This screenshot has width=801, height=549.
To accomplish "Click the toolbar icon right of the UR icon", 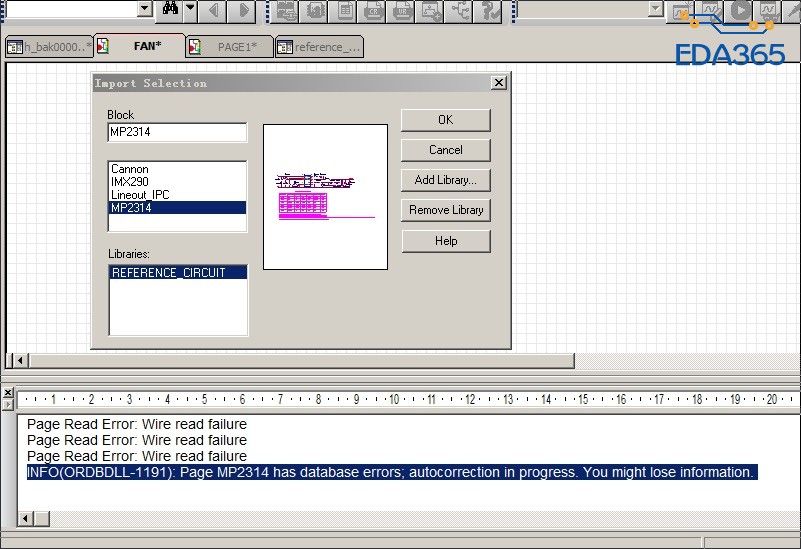I will (x=431, y=11).
